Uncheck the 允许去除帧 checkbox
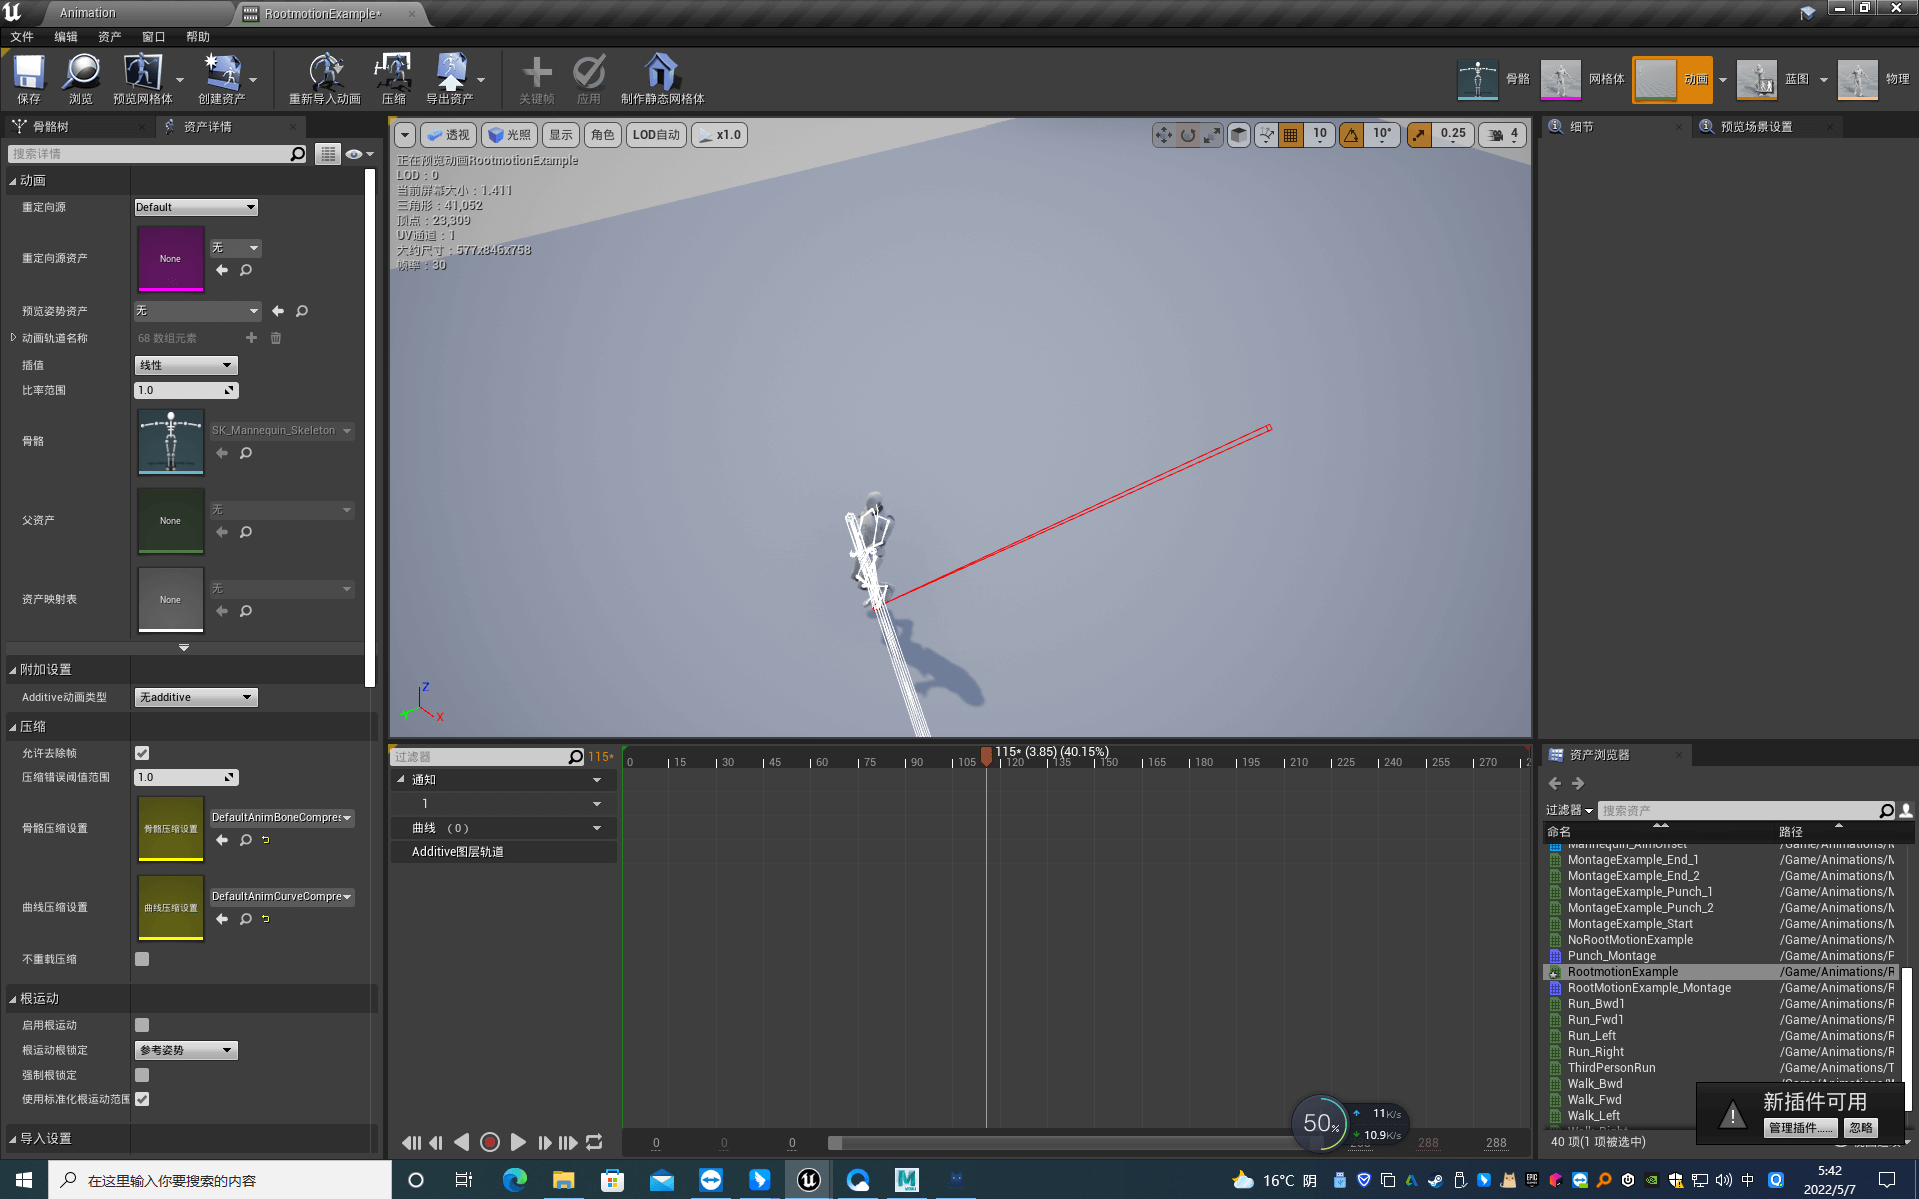Image resolution: width=1919 pixels, height=1199 pixels. point(142,753)
